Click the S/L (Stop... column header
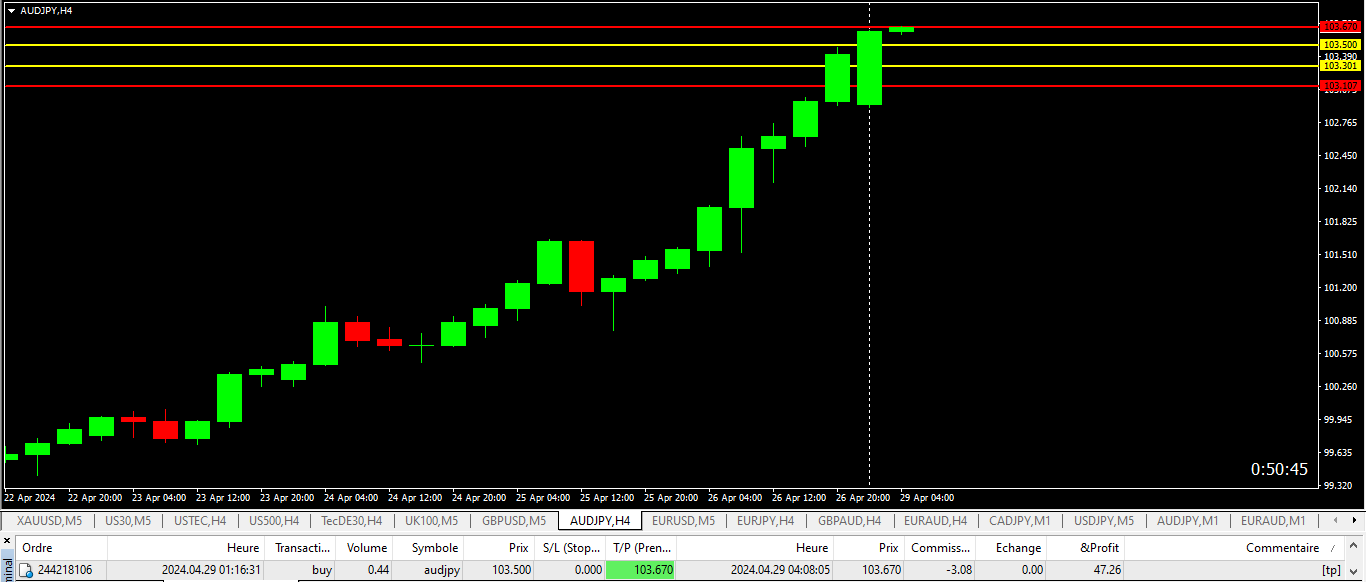 [570, 548]
